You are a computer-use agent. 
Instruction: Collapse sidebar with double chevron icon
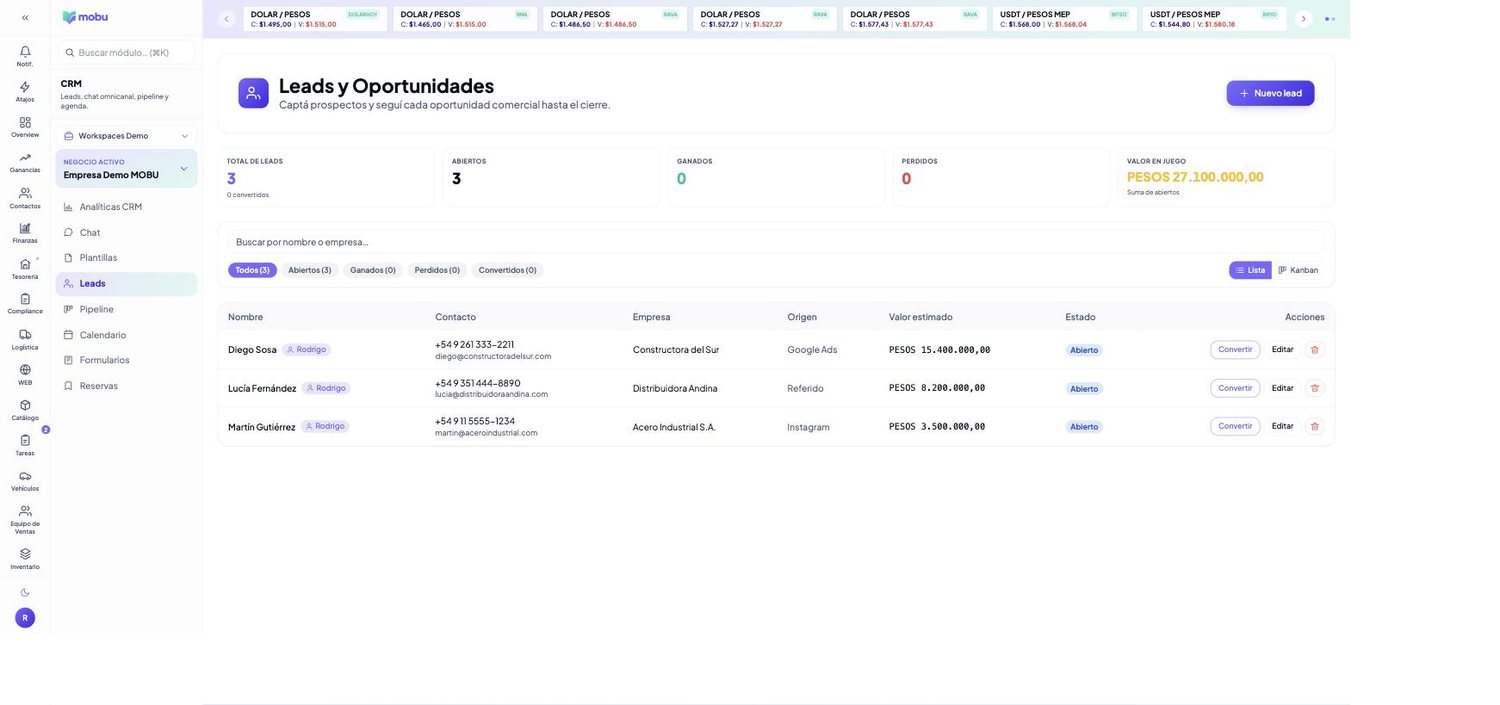coord(25,17)
